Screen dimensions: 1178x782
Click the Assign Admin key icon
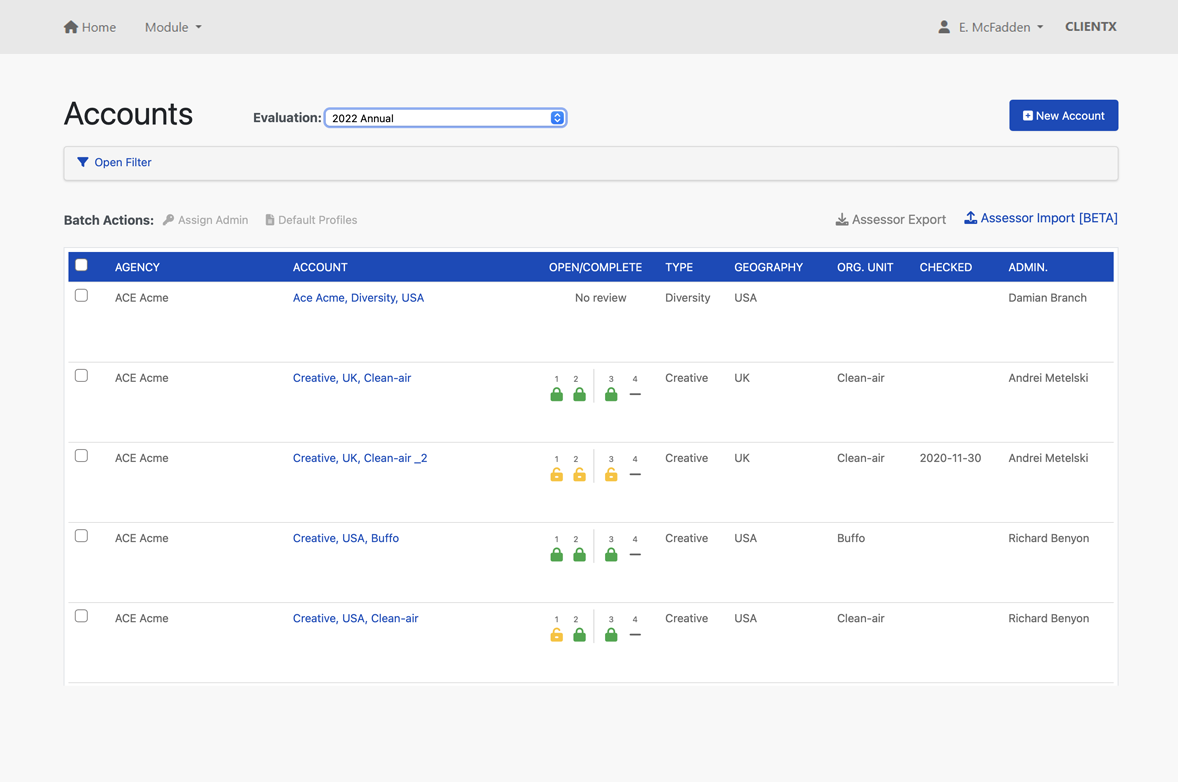coord(168,220)
